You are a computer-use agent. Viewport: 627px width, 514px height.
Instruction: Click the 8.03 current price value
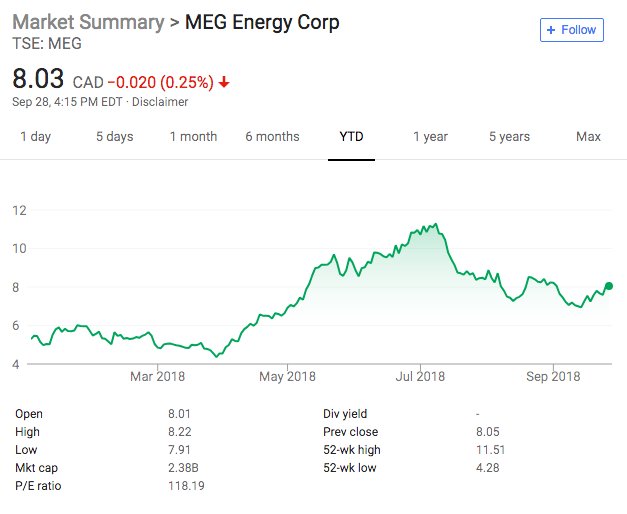[x=38, y=78]
